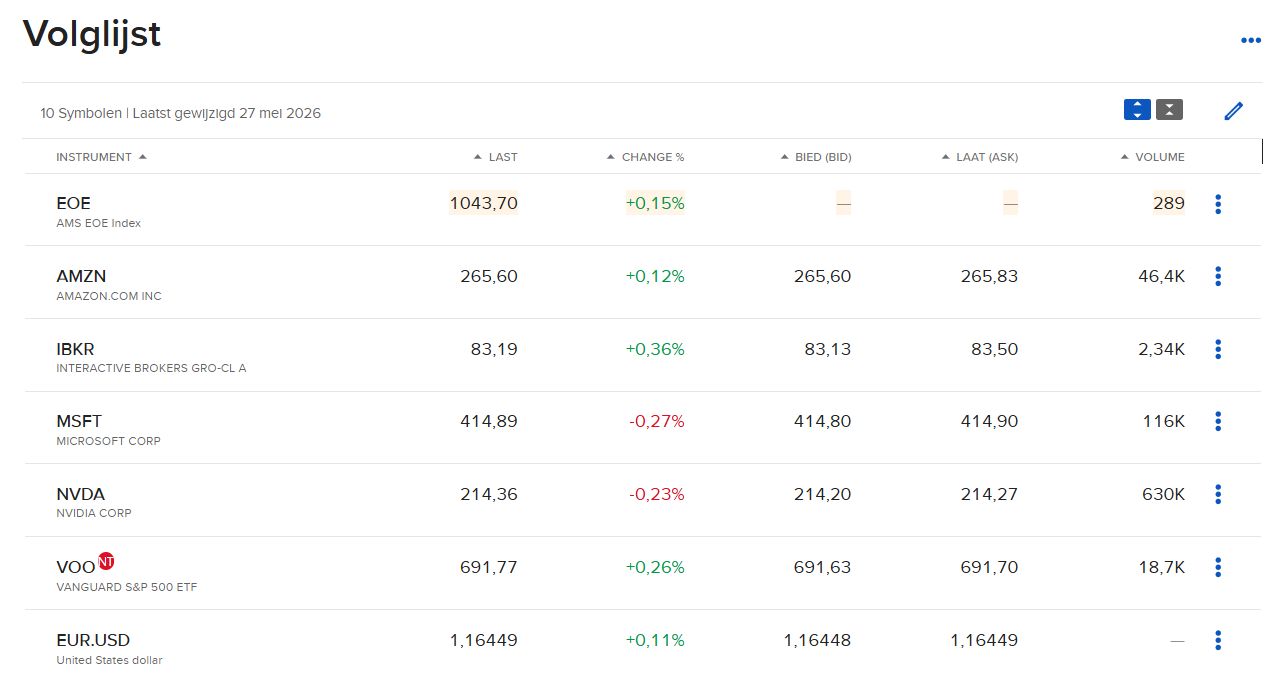Click the collapse rows toggle button
Image resolution: width=1280 pixels, height=678 pixels.
(1169, 110)
